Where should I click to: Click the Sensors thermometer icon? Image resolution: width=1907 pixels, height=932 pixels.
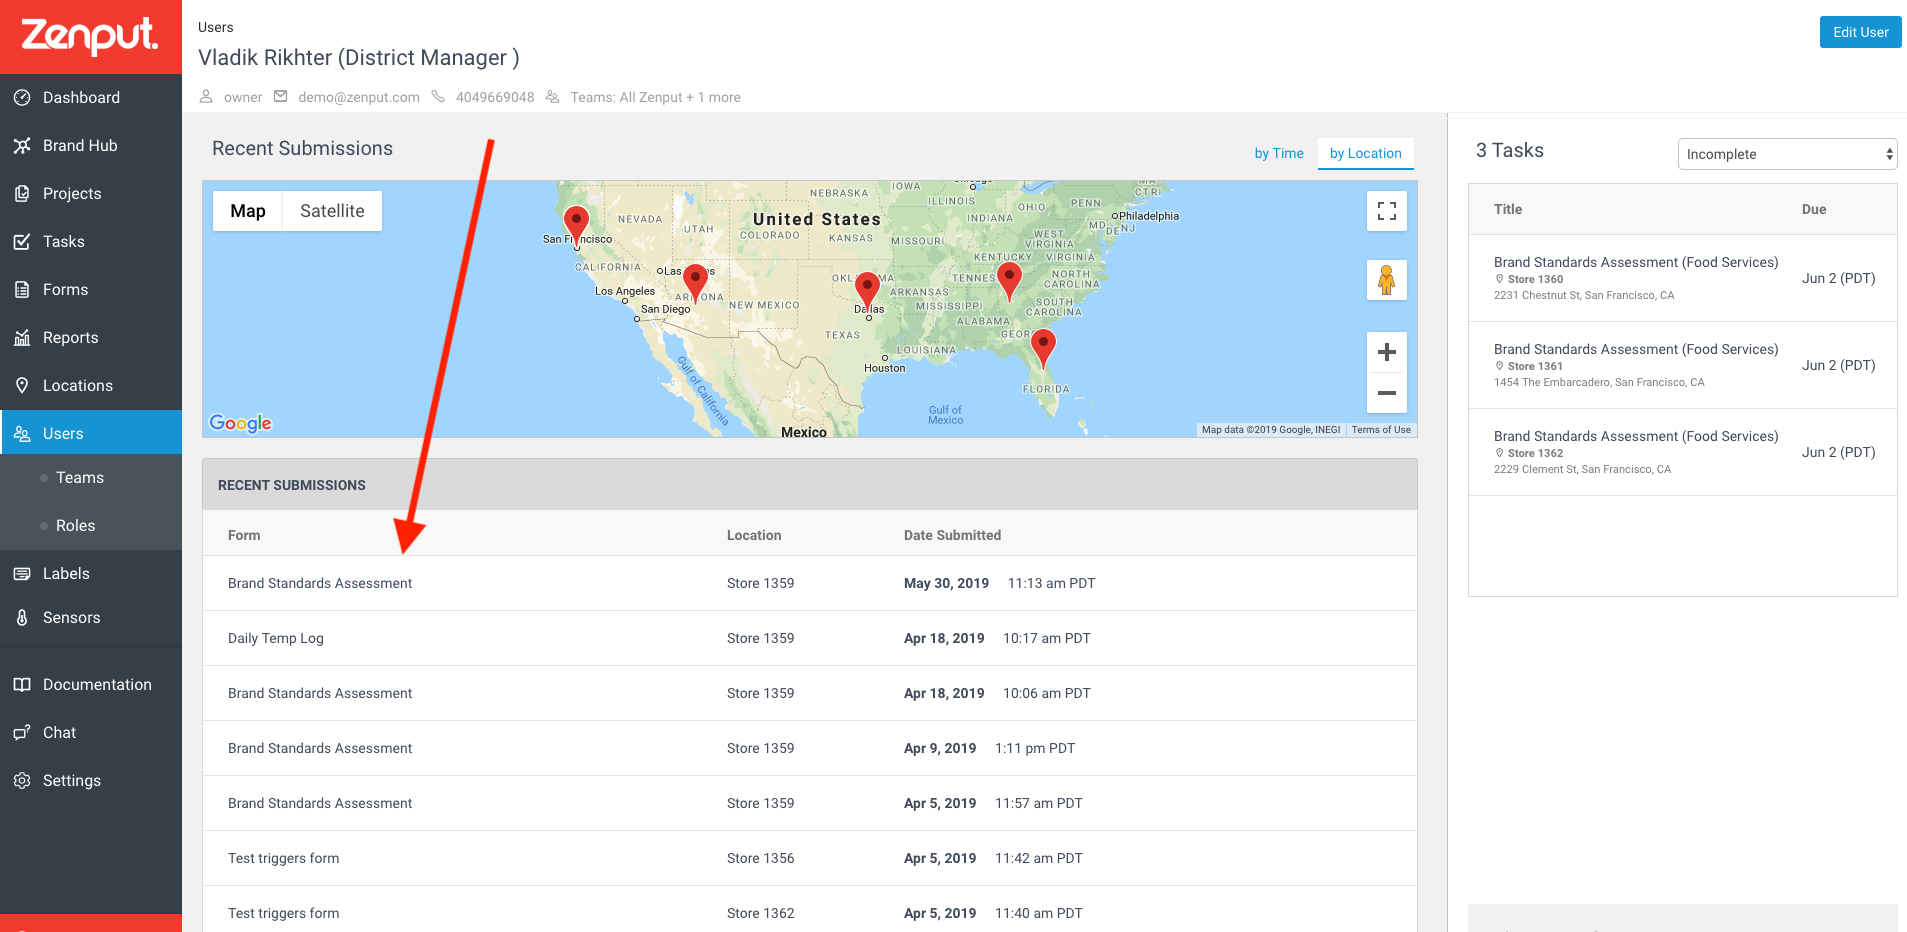22,617
